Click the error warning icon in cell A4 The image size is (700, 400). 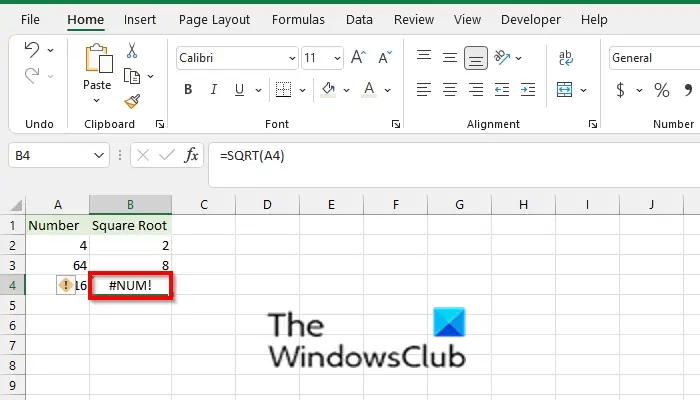click(x=66, y=285)
